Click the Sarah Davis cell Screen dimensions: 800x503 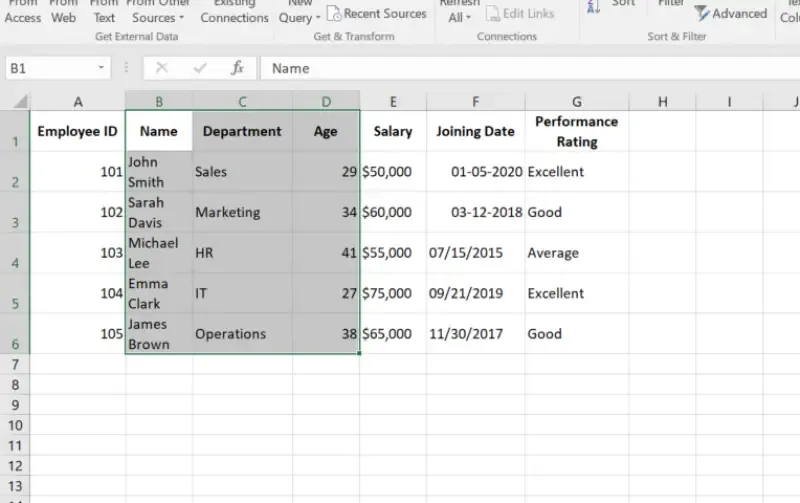pos(159,212)
